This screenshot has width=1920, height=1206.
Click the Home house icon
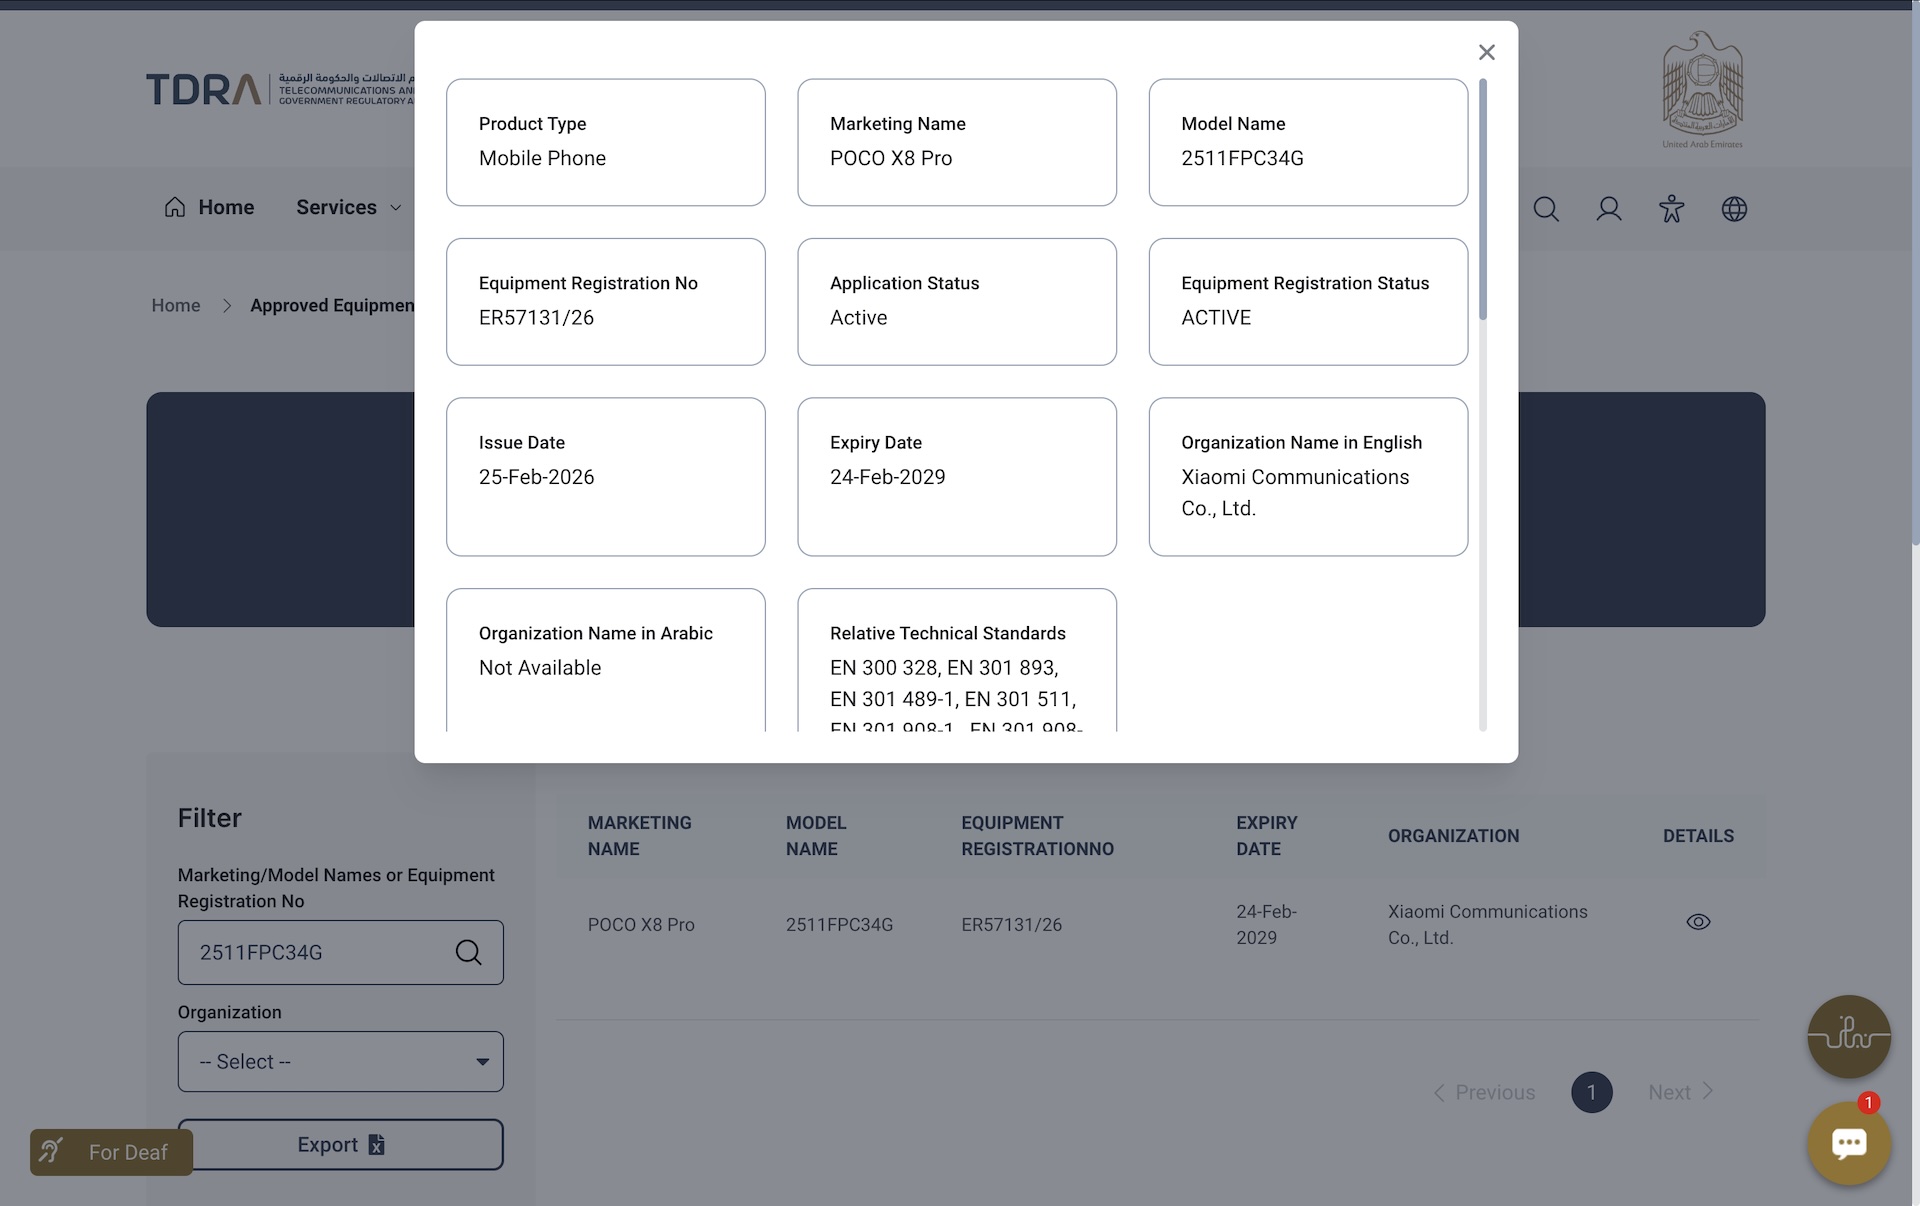coord(175,207)
